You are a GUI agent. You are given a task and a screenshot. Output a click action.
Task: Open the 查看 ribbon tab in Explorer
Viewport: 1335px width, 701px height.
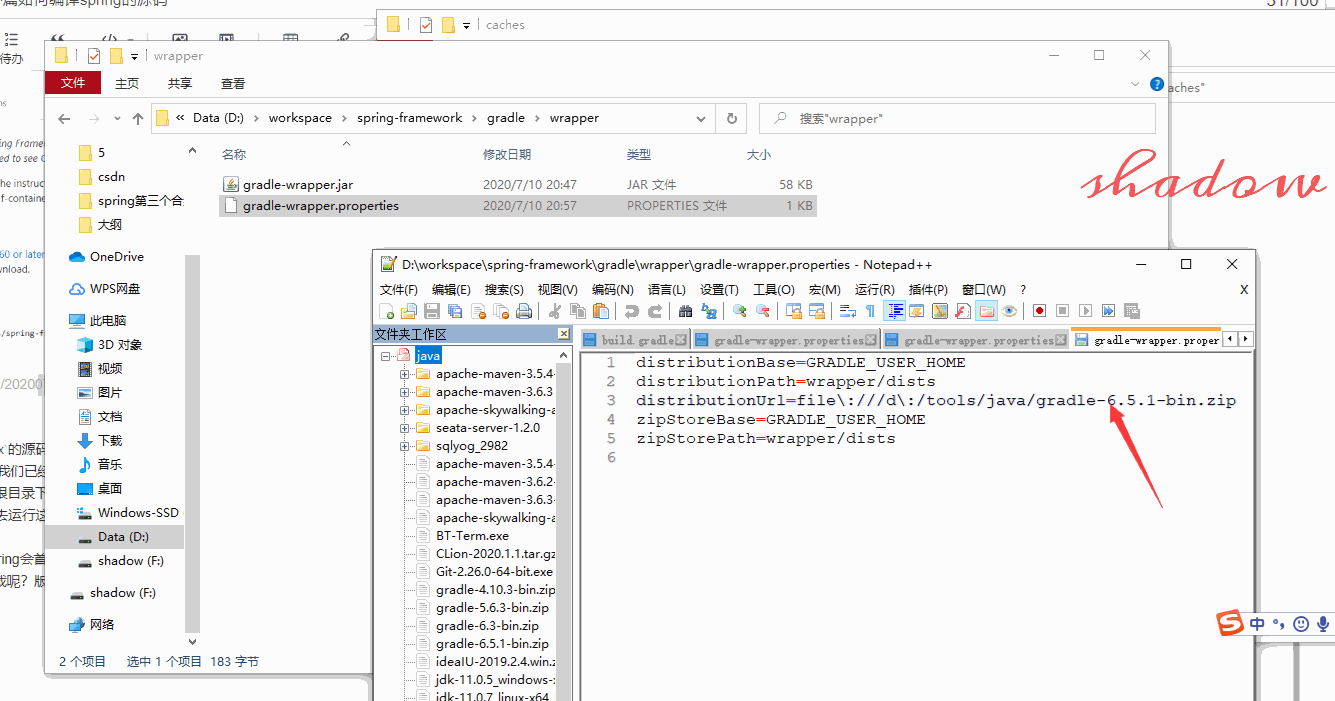point(233,84)
